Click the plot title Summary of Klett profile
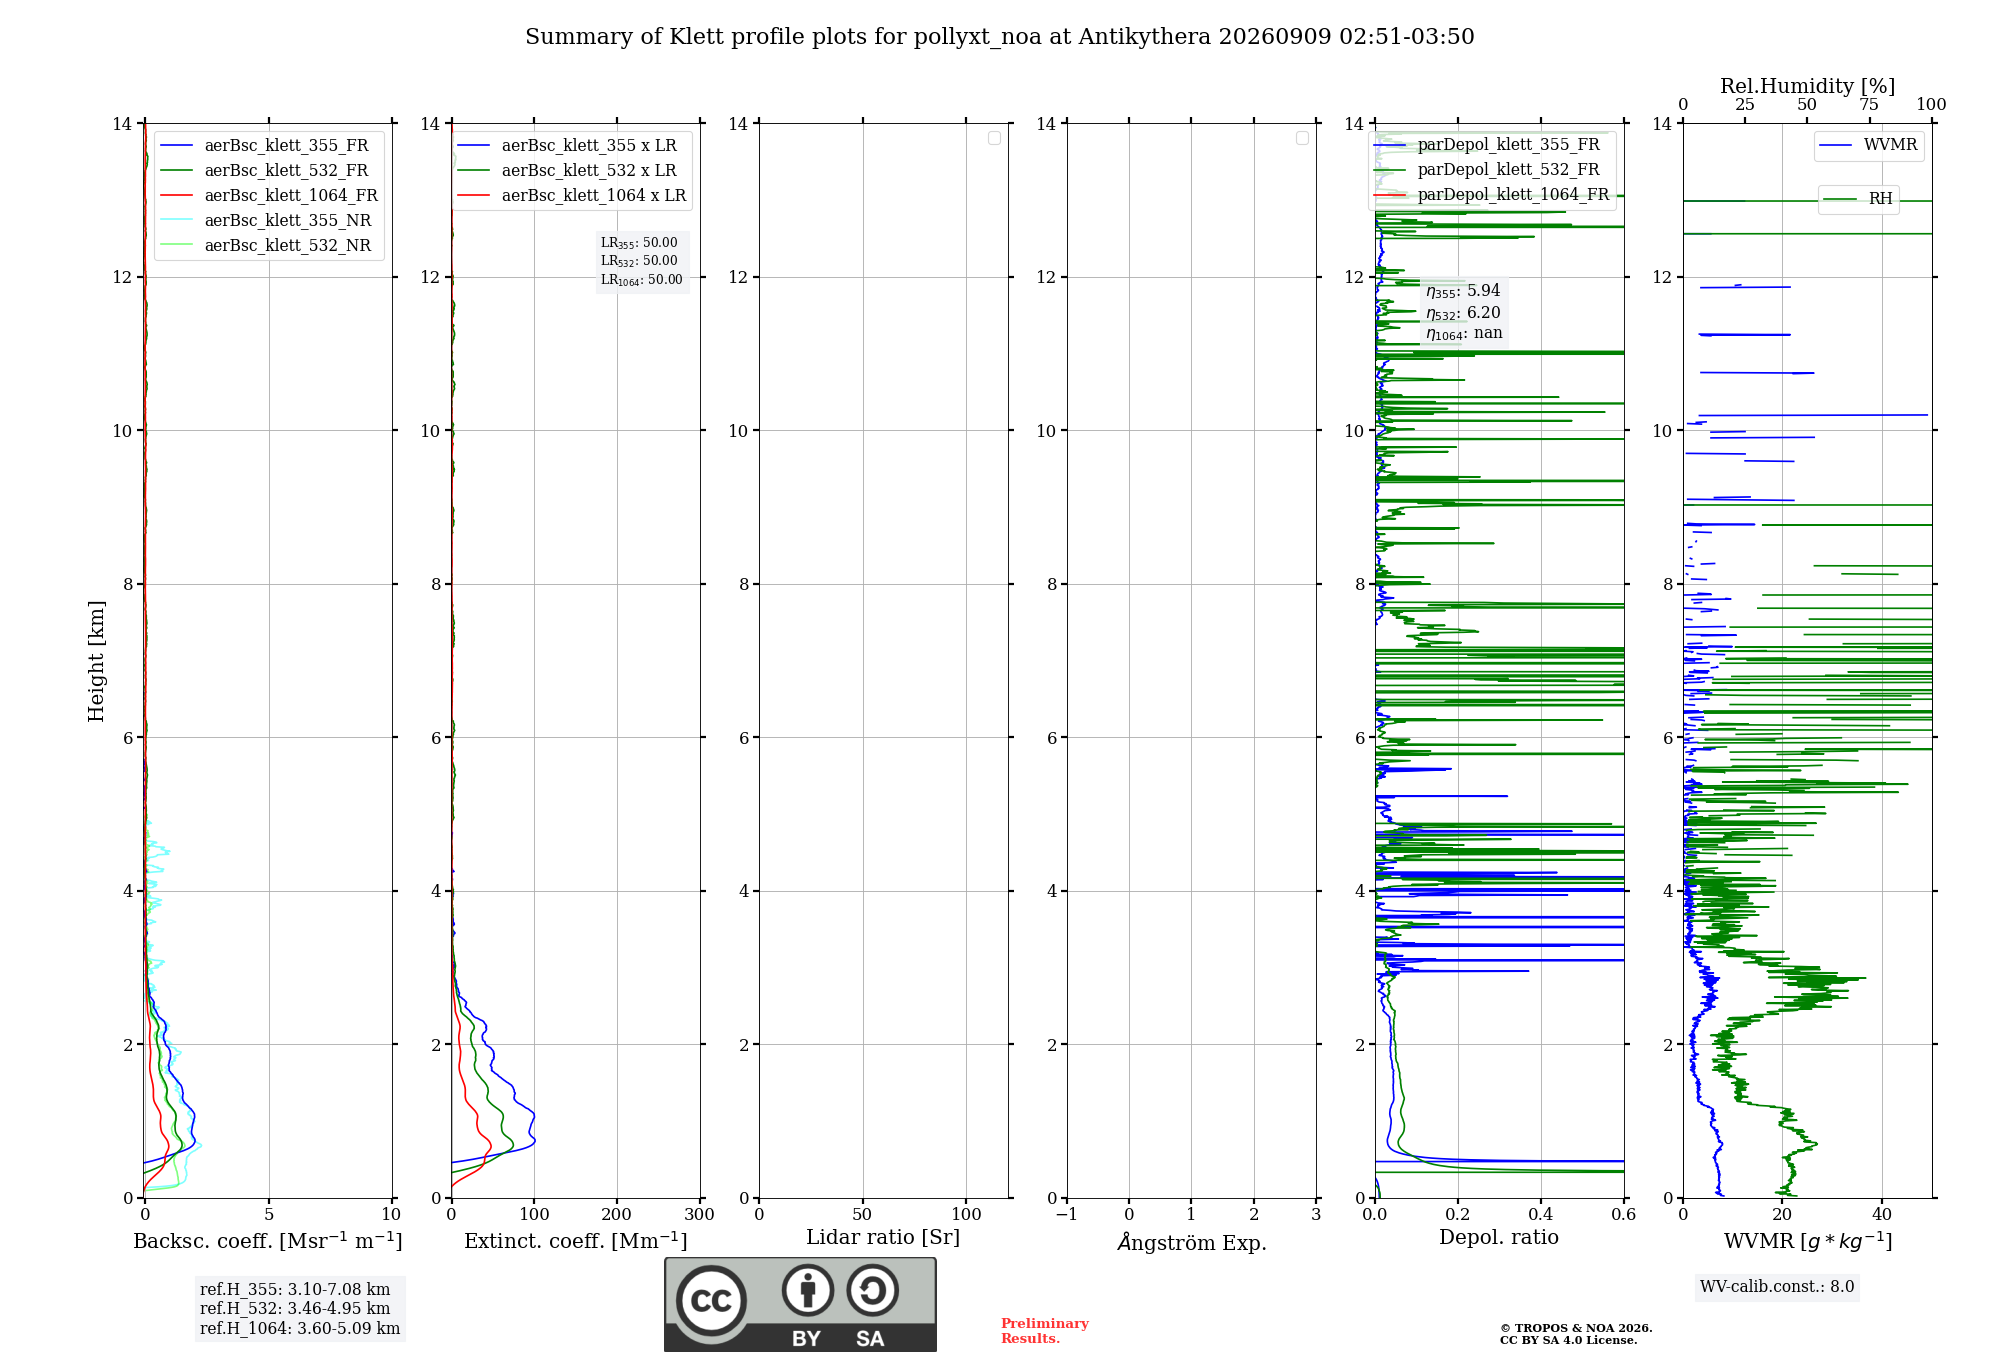The image size is (2000, 1360). click(x=1000, y=37)
